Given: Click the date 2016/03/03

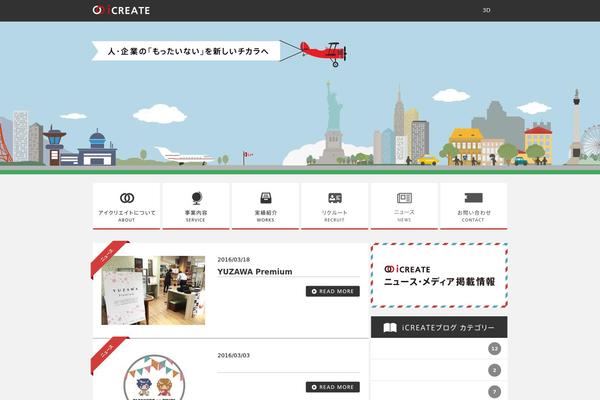Looking at the screenshot, I should tap(233, 355).
